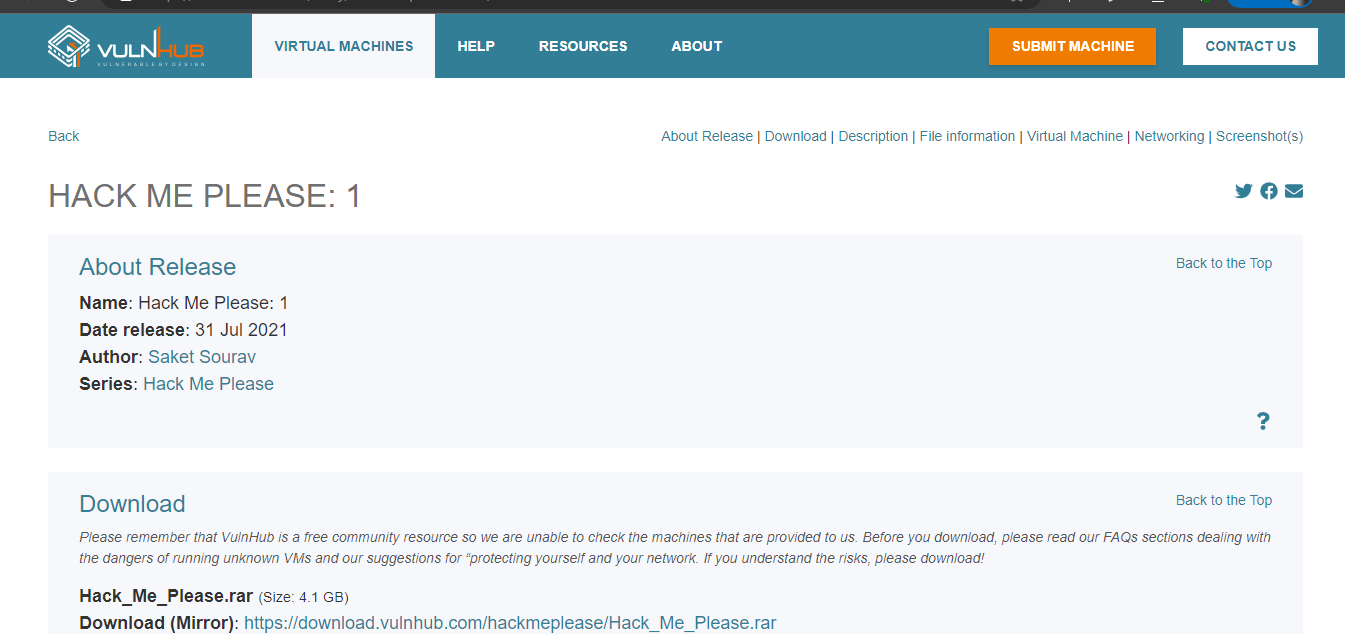The width and height of the screenshot is (1345, 634).
Task: Go to the Resources menu
Action: pyautogui.click(x=583, y=46)
